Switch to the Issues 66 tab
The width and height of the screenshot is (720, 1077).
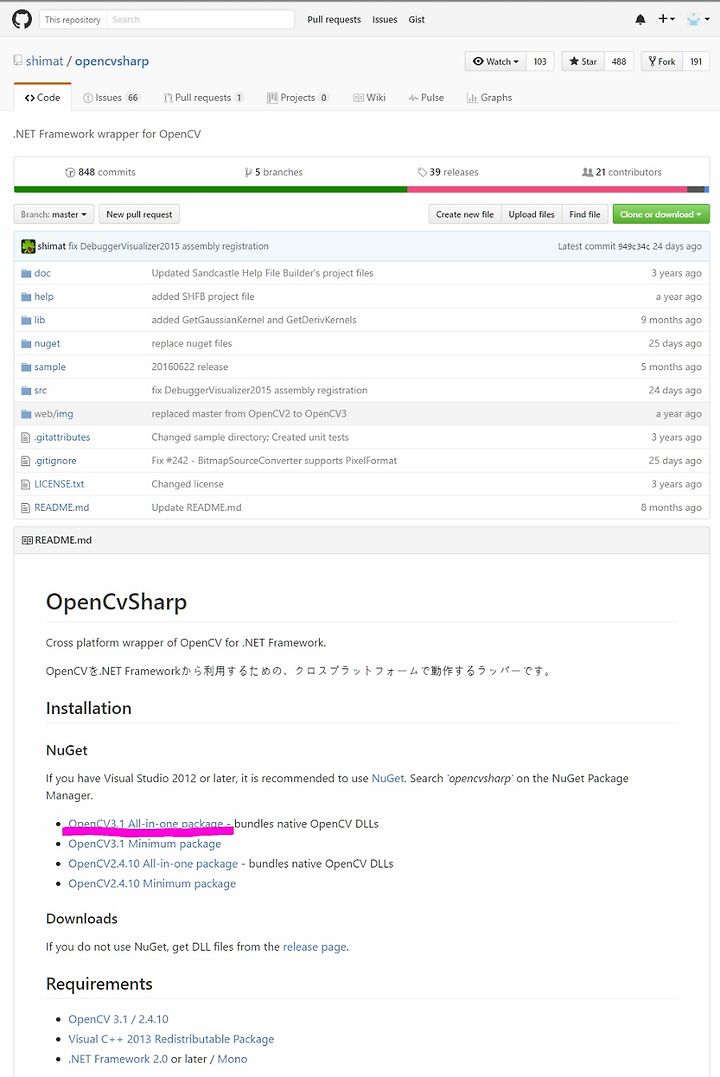[111, 98]
